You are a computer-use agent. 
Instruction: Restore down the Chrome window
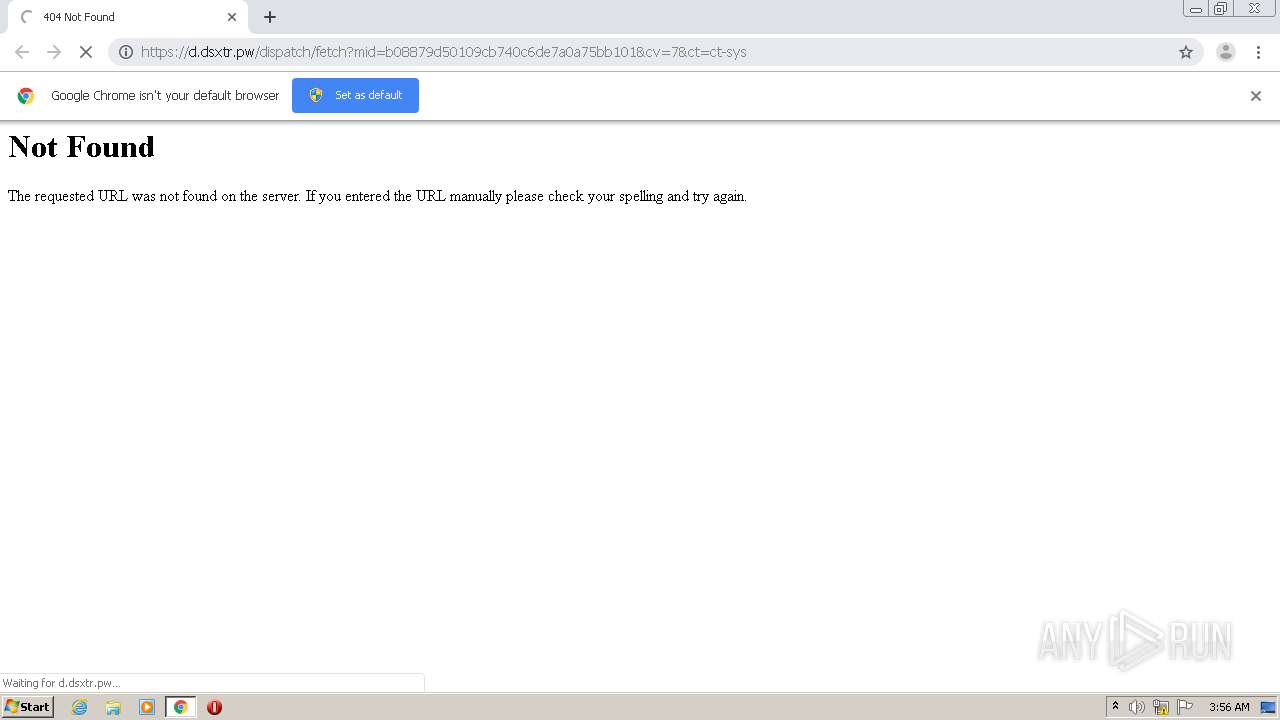(1221, 9)
